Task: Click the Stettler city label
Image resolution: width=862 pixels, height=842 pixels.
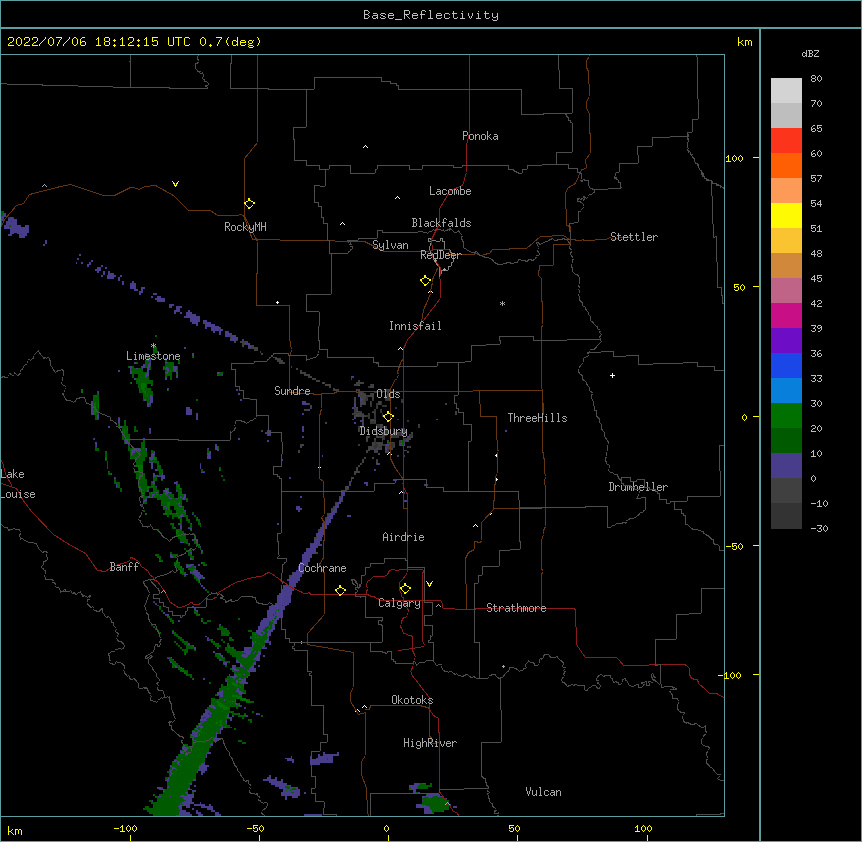Action: point(634,237)
